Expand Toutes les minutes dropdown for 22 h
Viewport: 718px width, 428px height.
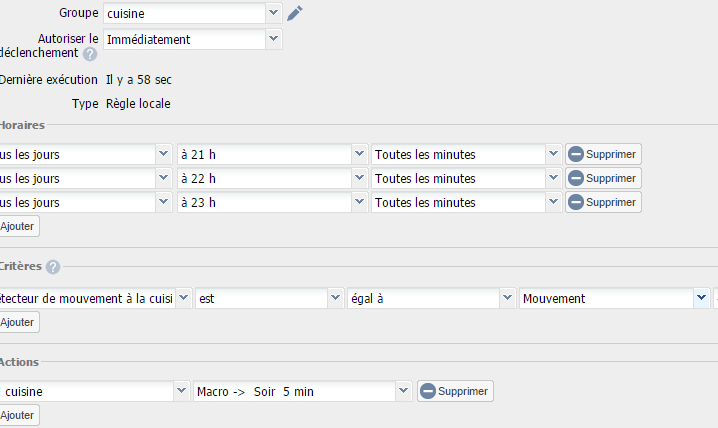(x=553, y=178)
